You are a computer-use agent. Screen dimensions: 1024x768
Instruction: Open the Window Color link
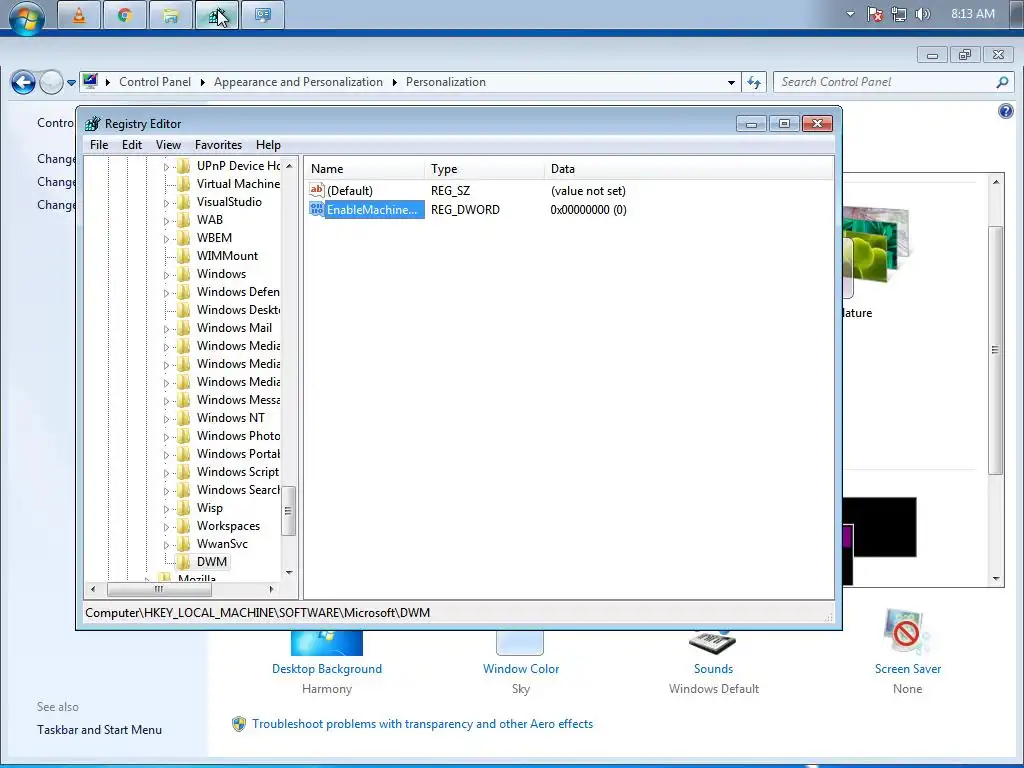(520, 669)
